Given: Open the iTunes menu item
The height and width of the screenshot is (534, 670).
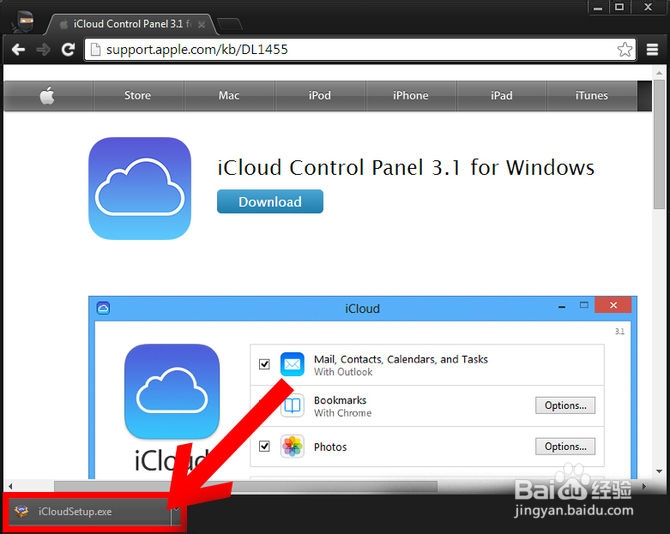Looking at the screenshot, I should (592, 95).
